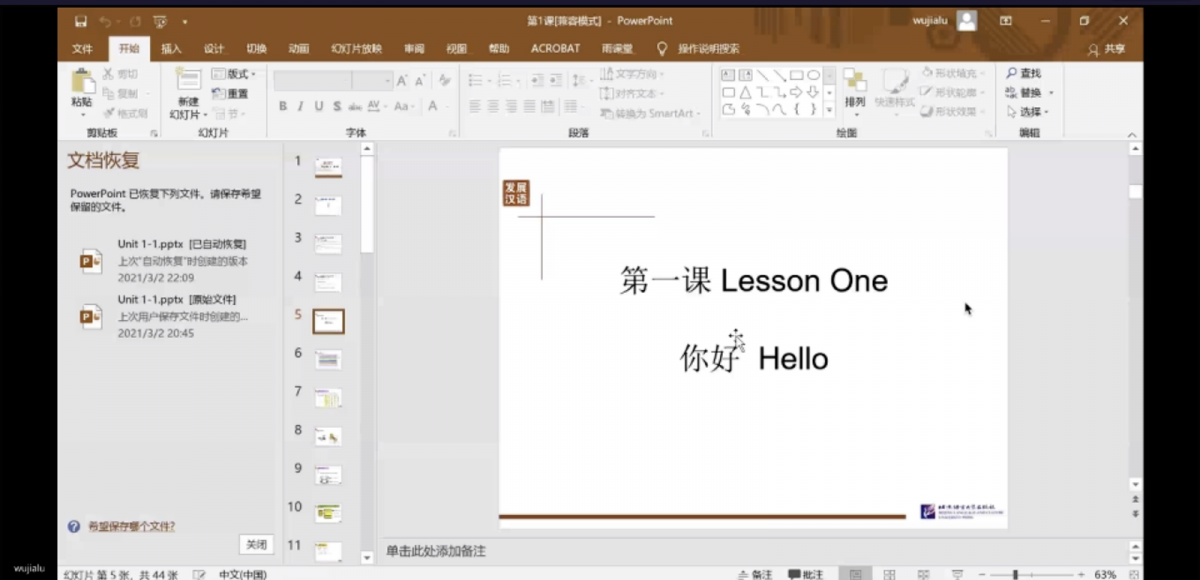Viewport: 1200px width, 580px height.
Task: Open the spell-check icon in the status bar
Action: pos(200,575)
